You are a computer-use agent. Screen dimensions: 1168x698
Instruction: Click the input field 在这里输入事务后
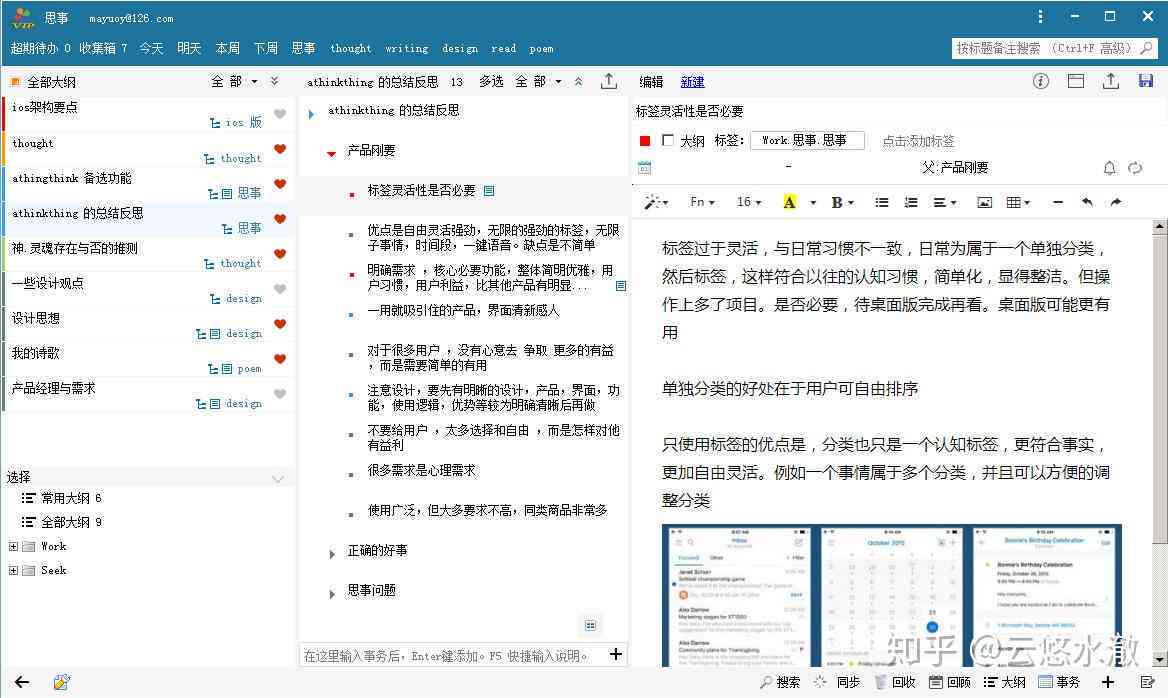click(x=453, y=656)
